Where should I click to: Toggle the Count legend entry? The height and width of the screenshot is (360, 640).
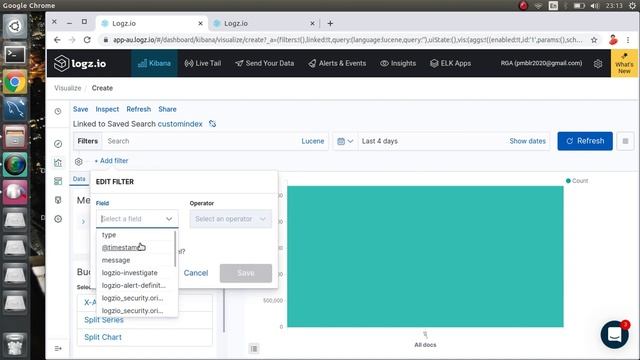pos(577,181)
